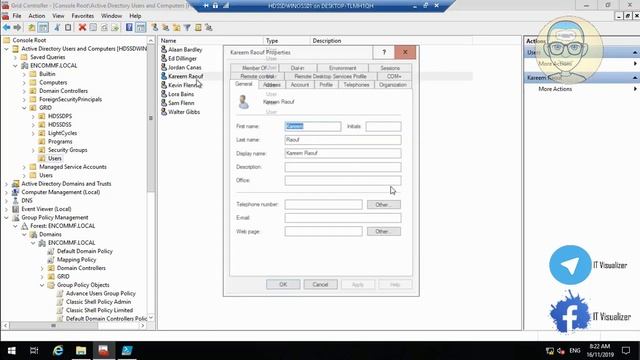The height and width of the screenshot is (360, 640).
Task: Toggle the Action Pane toolbar icon
Action: pos(140,27)
